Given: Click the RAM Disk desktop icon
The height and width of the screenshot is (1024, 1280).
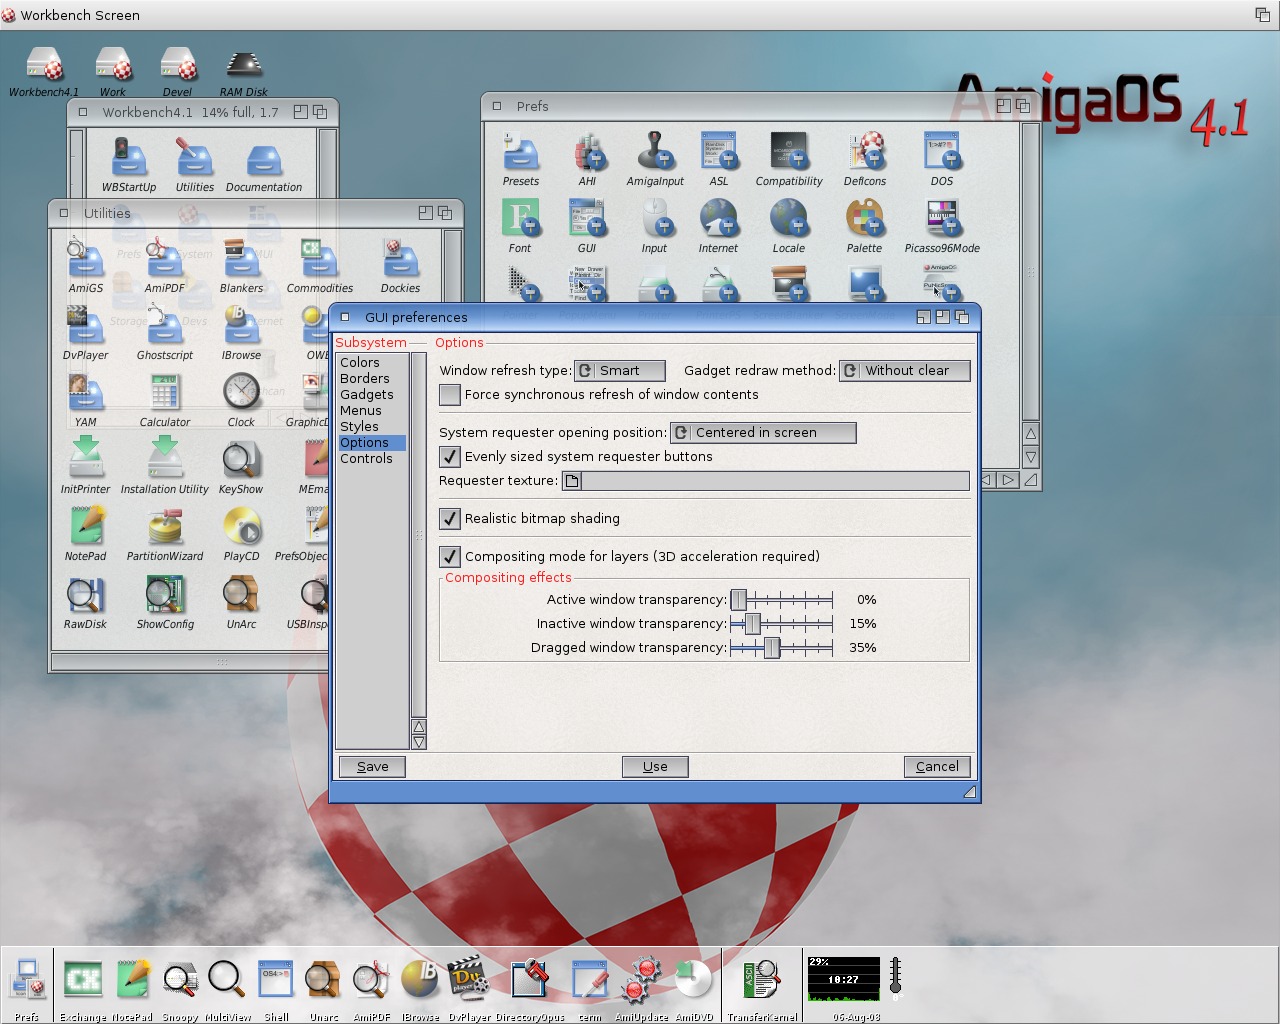Looking at the screenshot, I should coord(243,66).
